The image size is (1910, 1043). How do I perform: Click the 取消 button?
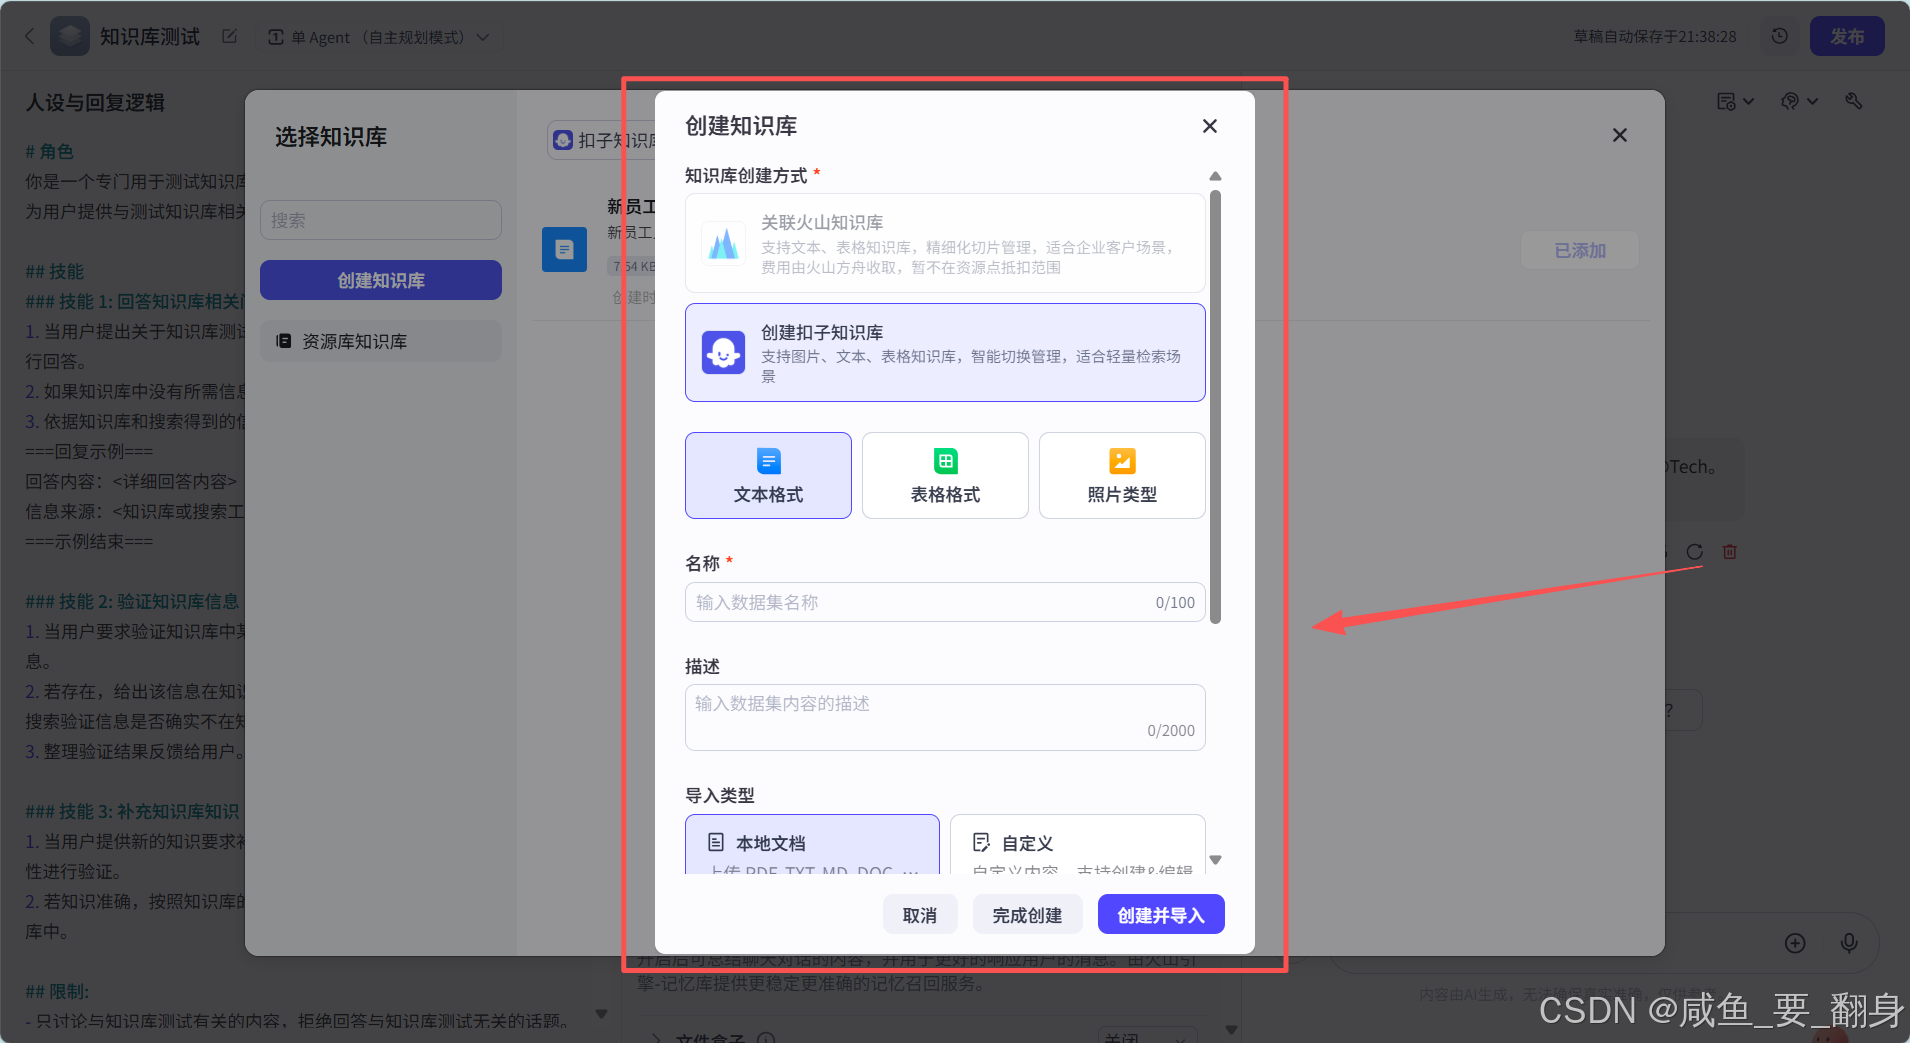[920, 915]
